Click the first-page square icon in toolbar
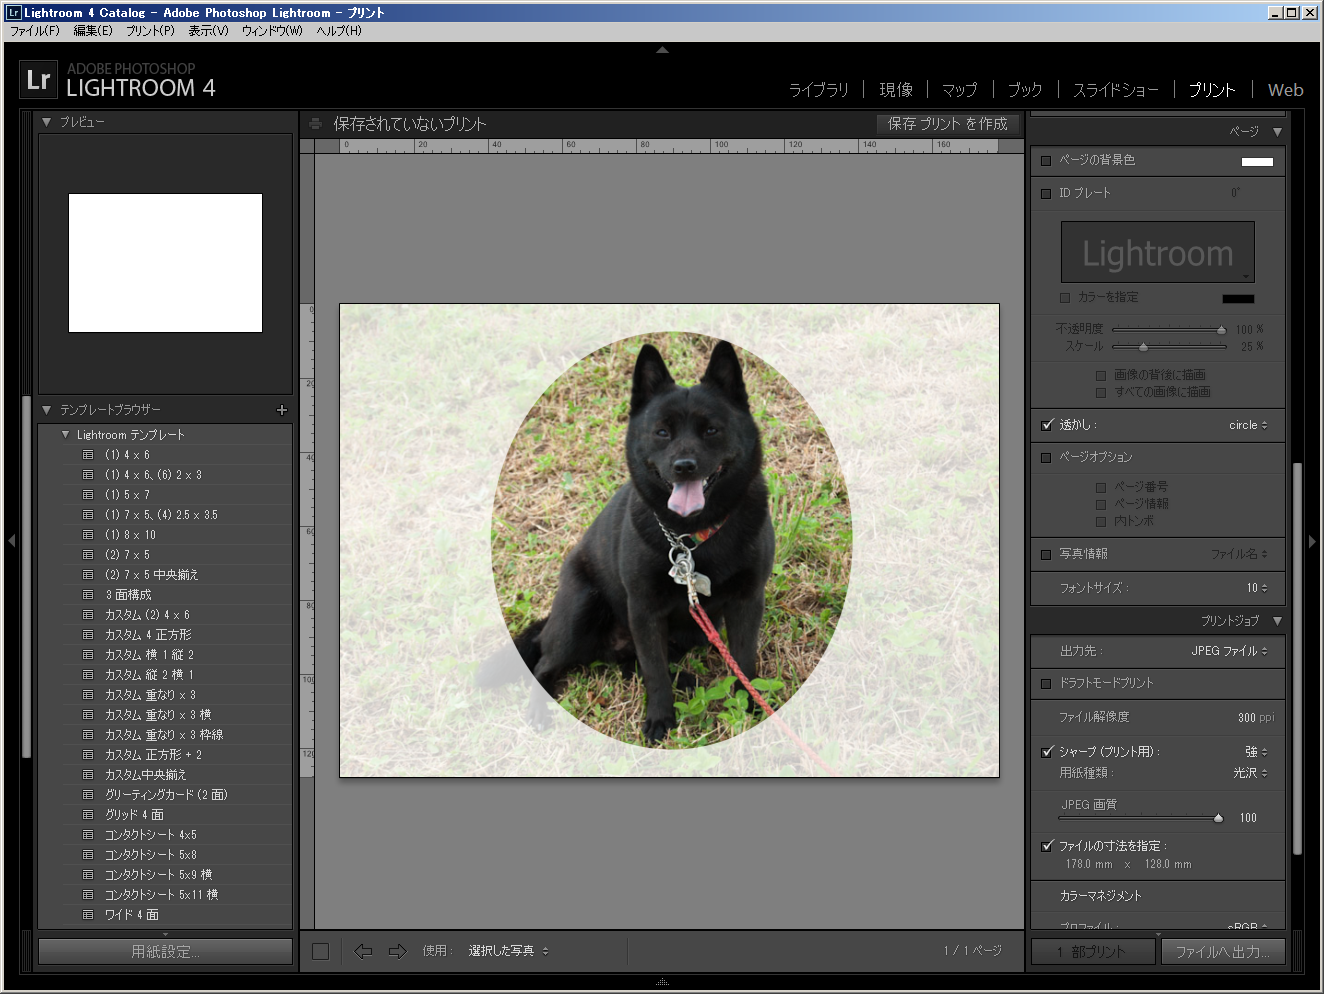 [320, 951]
